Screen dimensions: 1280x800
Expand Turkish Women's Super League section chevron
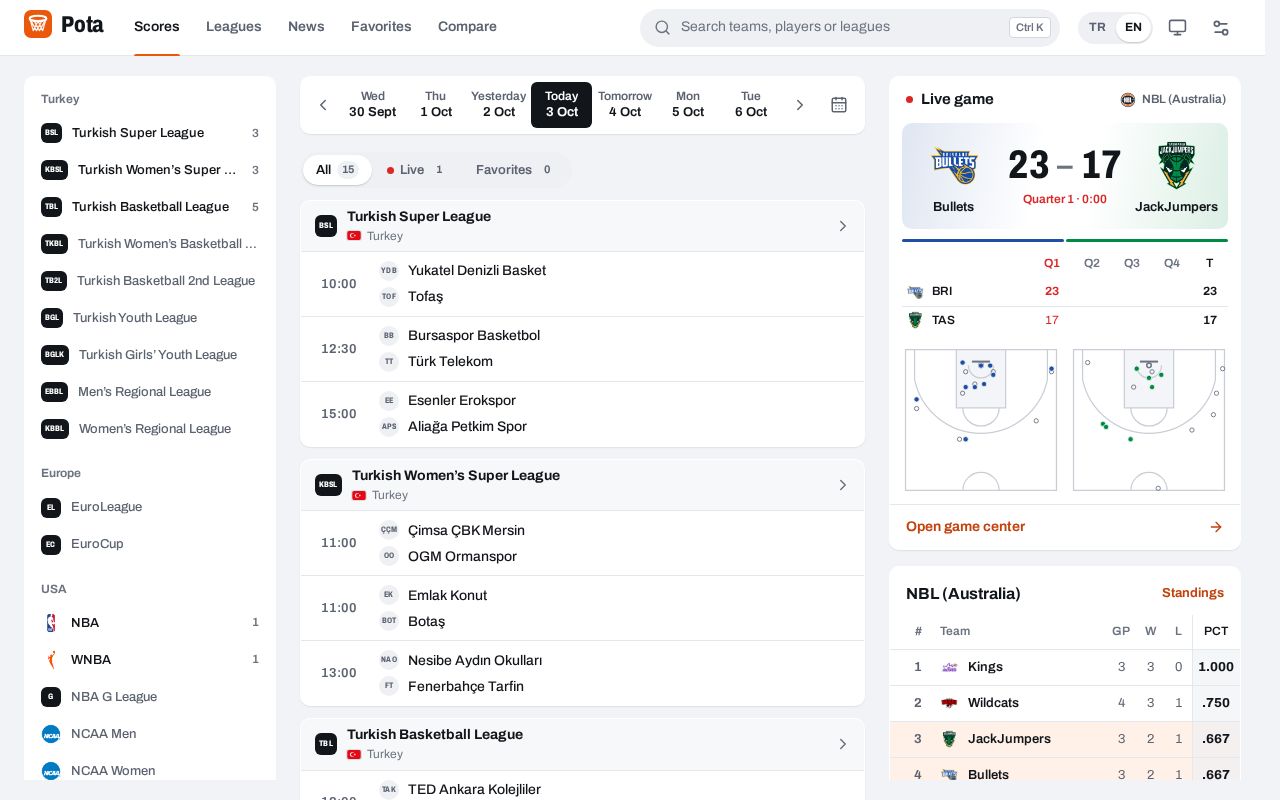(842, 485)
